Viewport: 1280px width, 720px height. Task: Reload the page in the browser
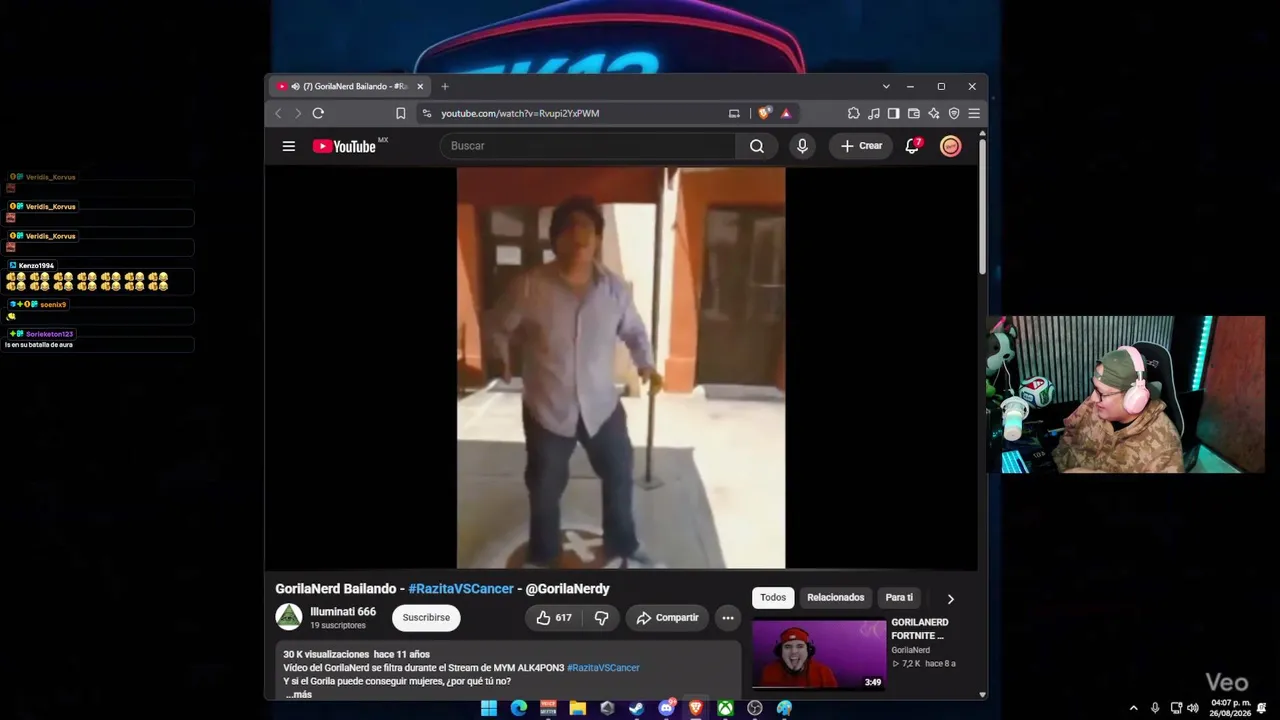(x=318, y=113)
